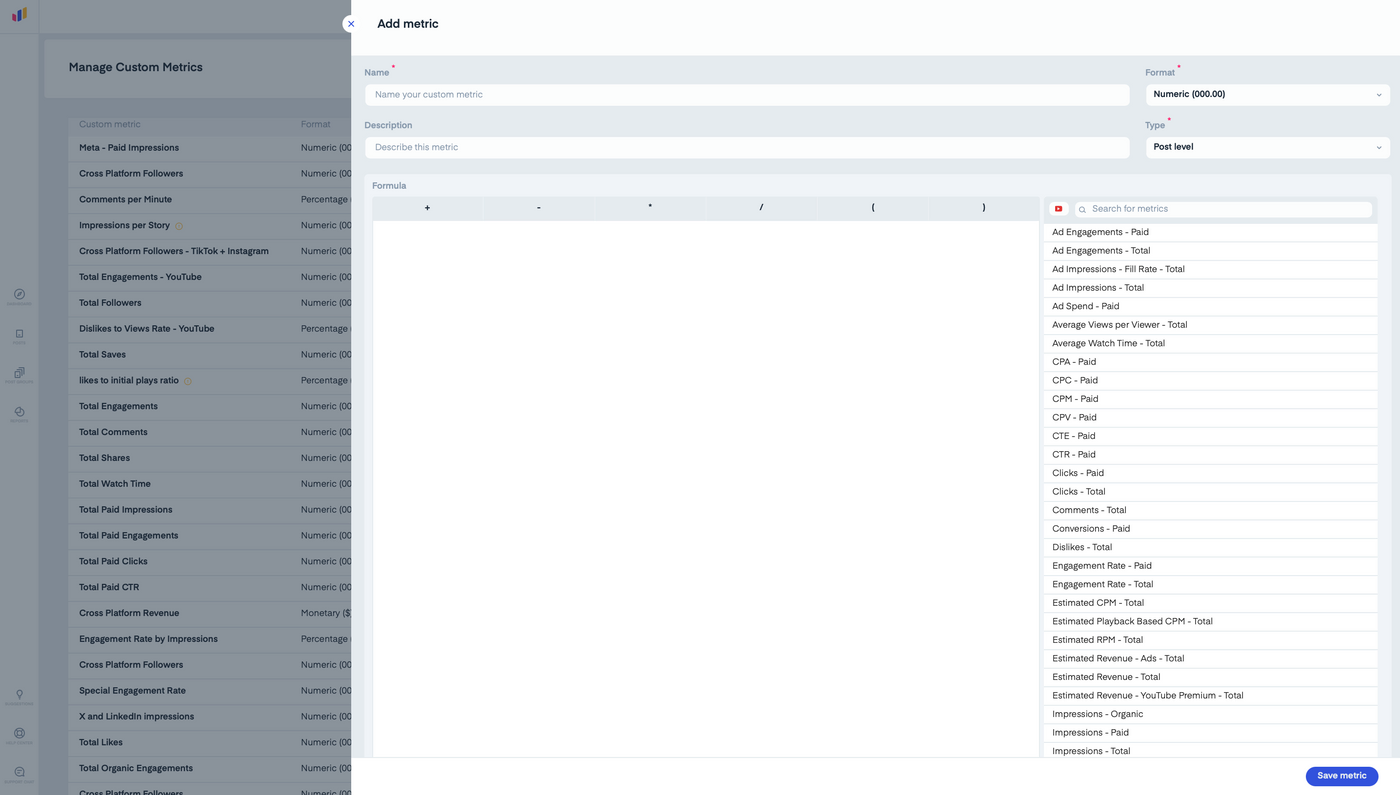Insert the divide operator into formula

tap(761, 208)
